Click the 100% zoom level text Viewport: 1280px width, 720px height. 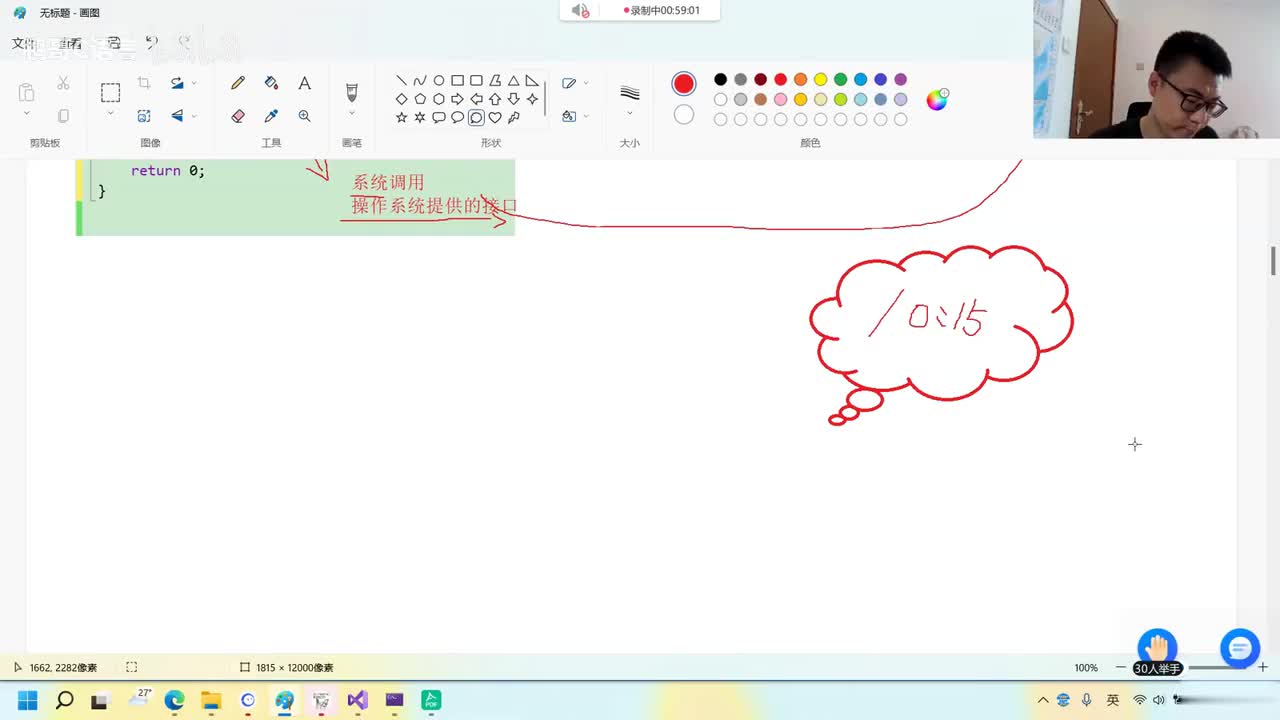(1086, 667)
